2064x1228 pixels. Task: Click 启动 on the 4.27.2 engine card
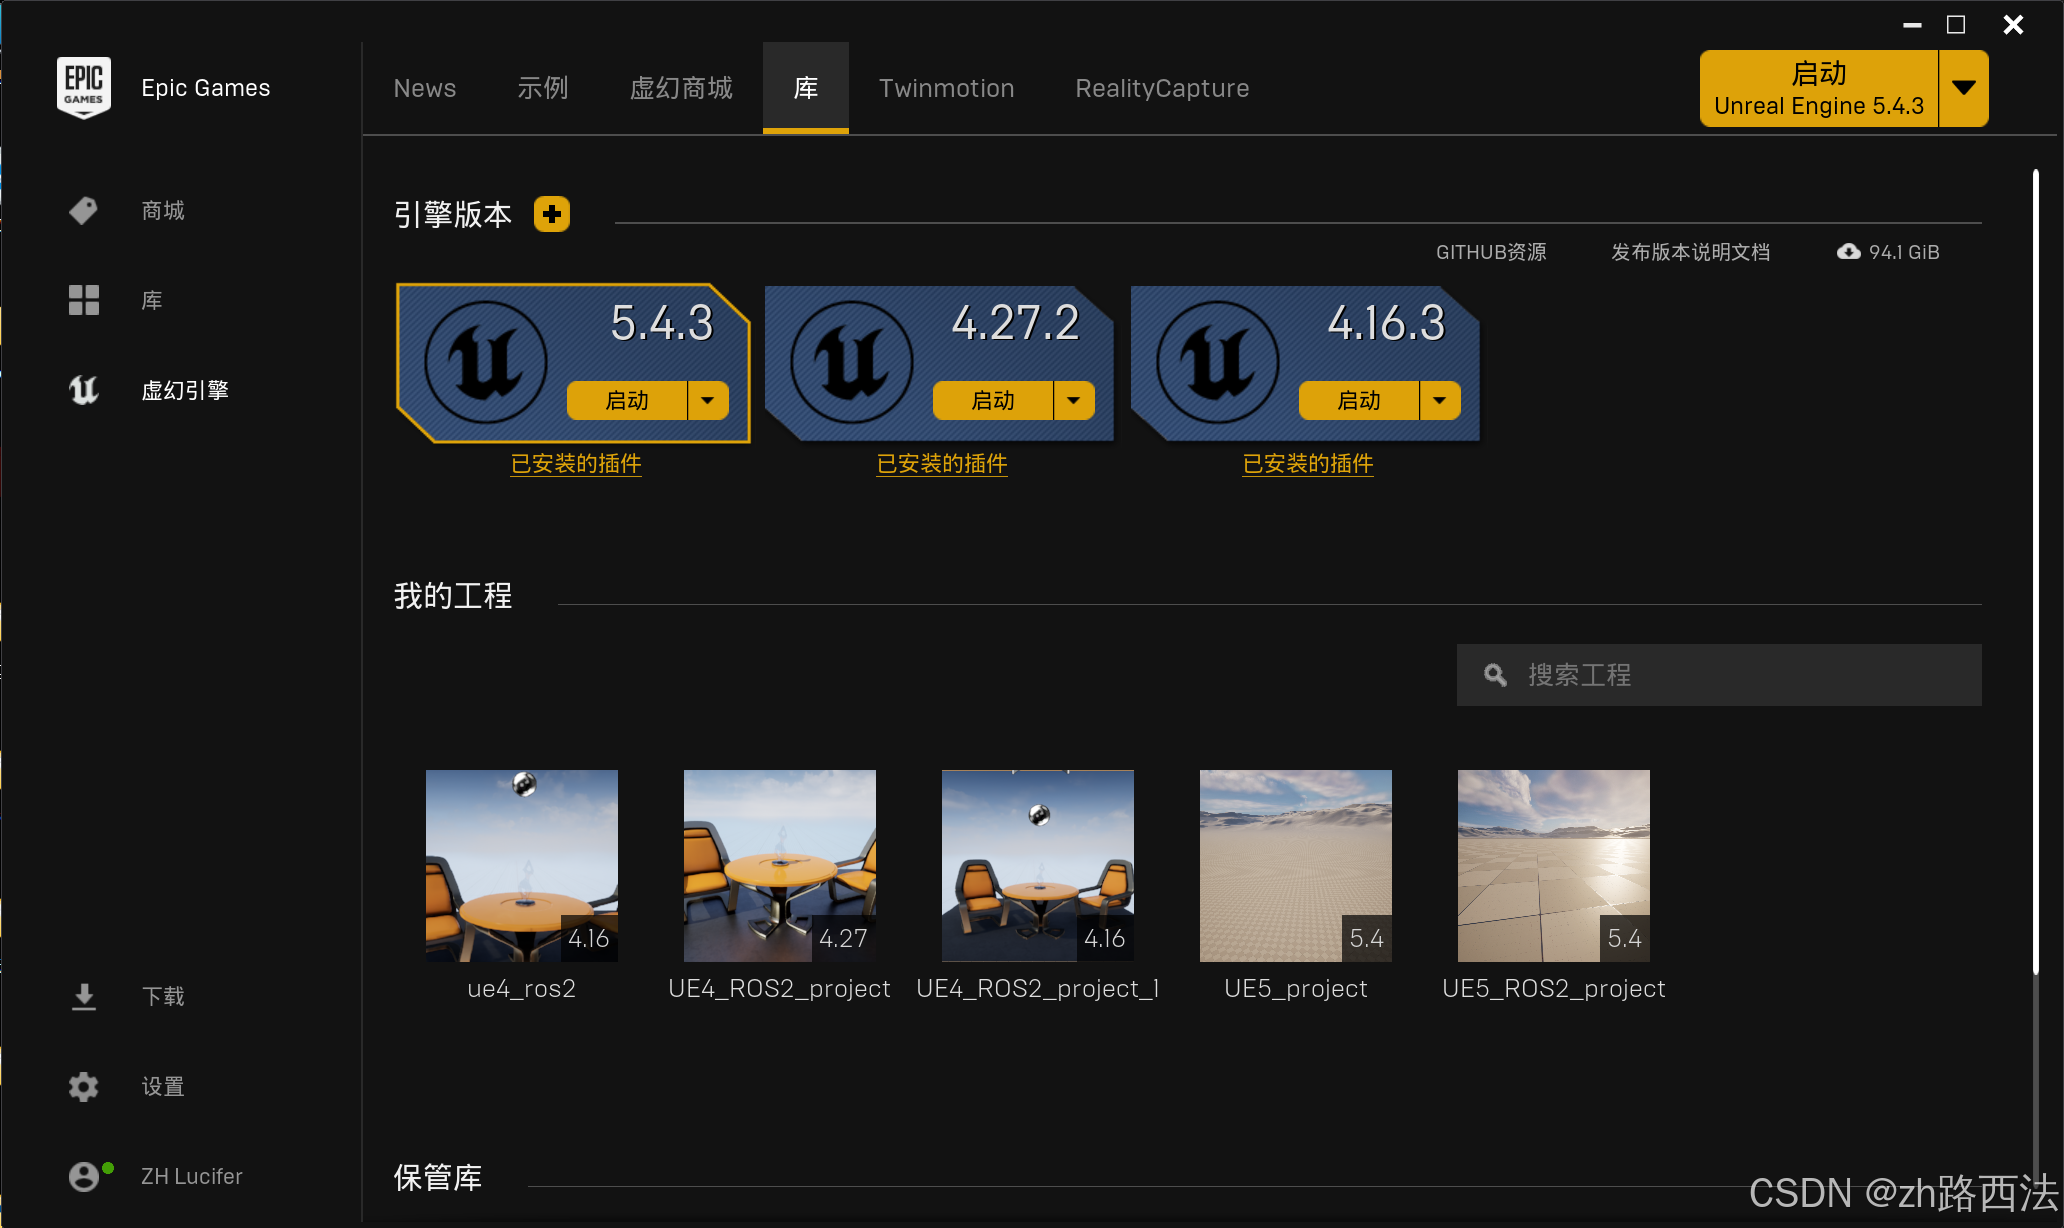tap(993, 400)
